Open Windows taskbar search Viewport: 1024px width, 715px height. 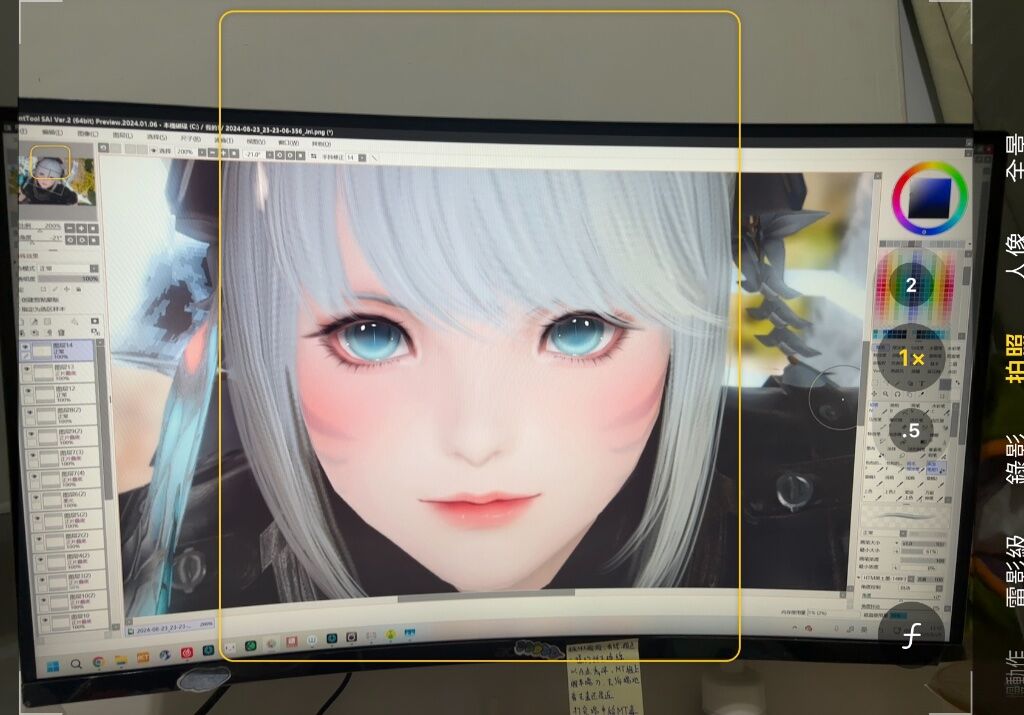click(76, 664)
